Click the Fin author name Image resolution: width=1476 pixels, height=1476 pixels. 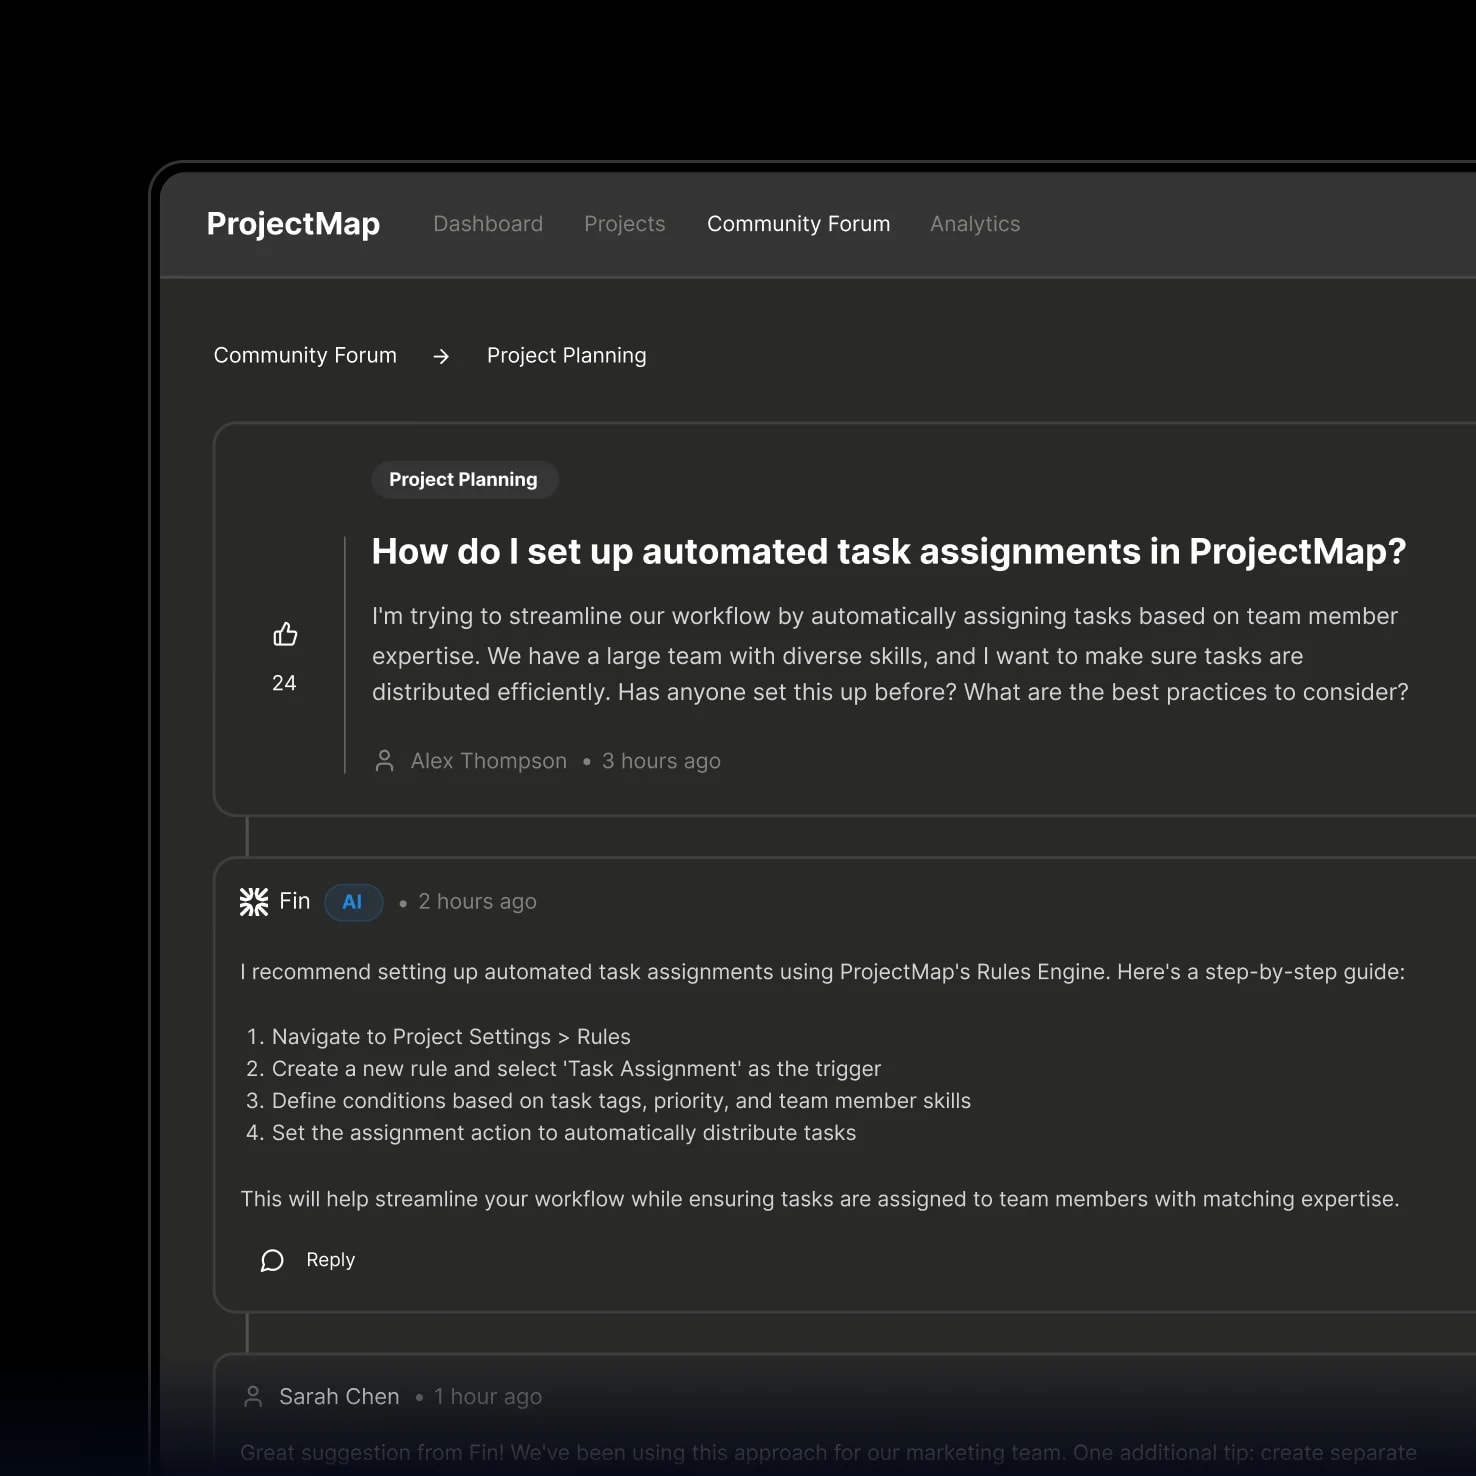[x=295, y=901]
